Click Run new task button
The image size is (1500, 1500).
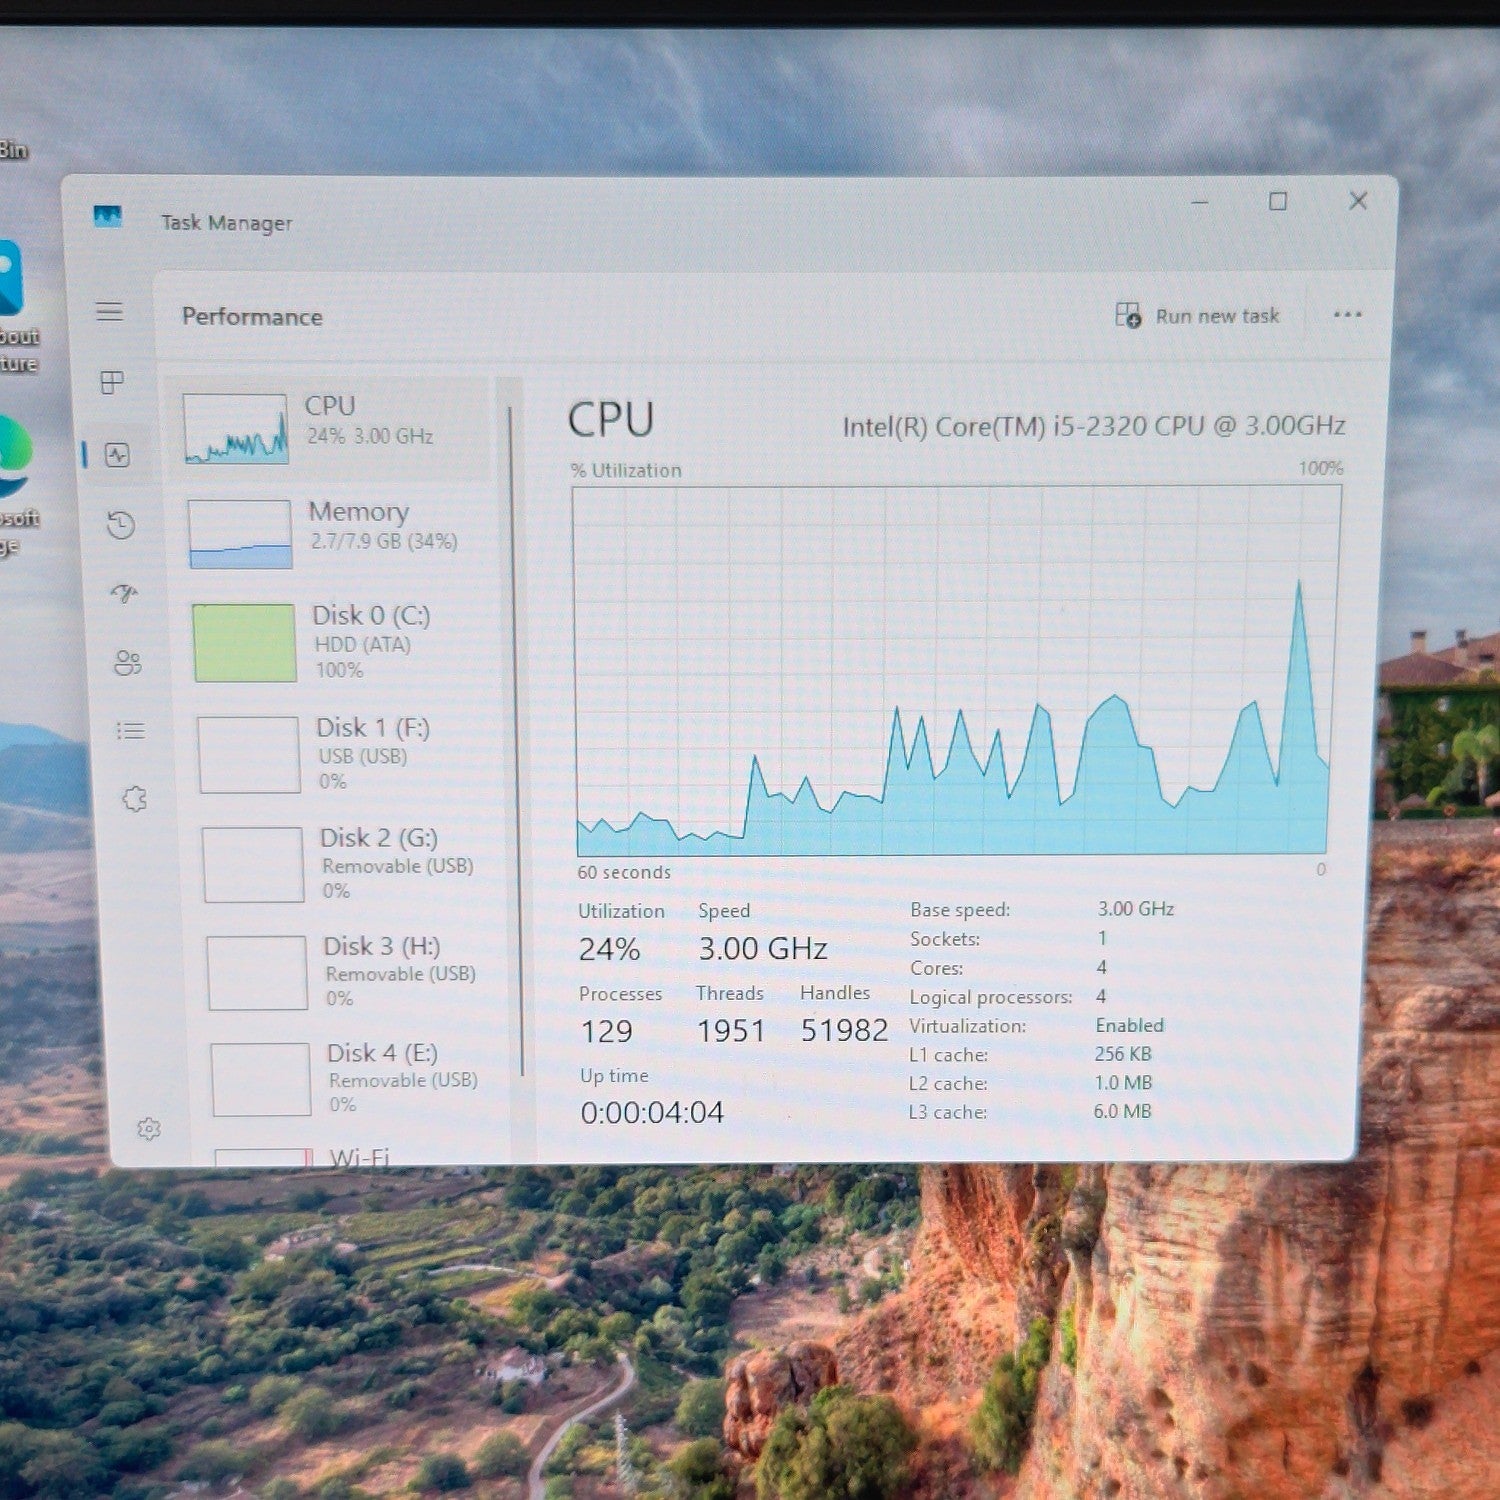[x=1197, y=316]
